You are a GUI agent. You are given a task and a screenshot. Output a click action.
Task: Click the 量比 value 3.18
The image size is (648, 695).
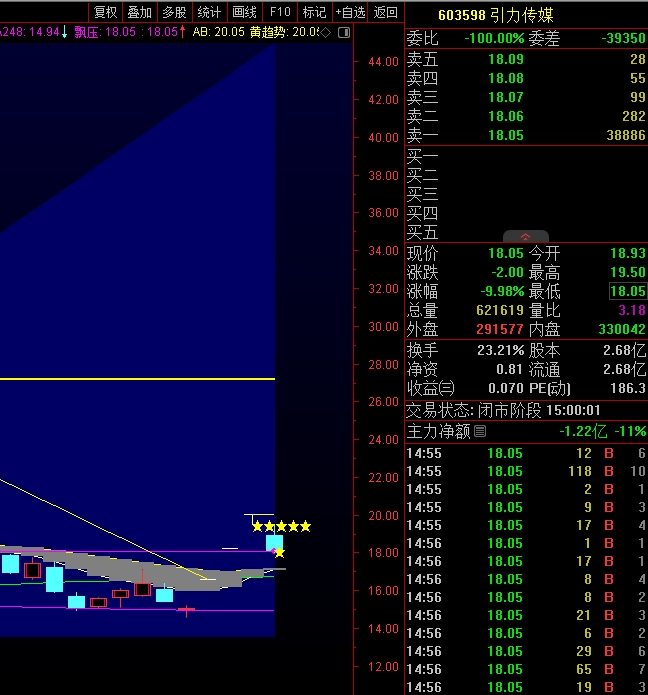click(x=632, y=310)
